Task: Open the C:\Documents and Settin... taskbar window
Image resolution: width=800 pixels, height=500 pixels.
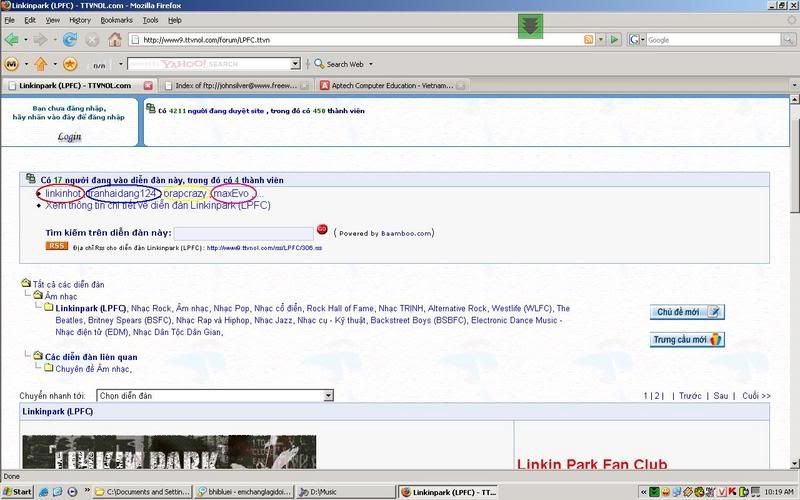Action: pos(142,492)
